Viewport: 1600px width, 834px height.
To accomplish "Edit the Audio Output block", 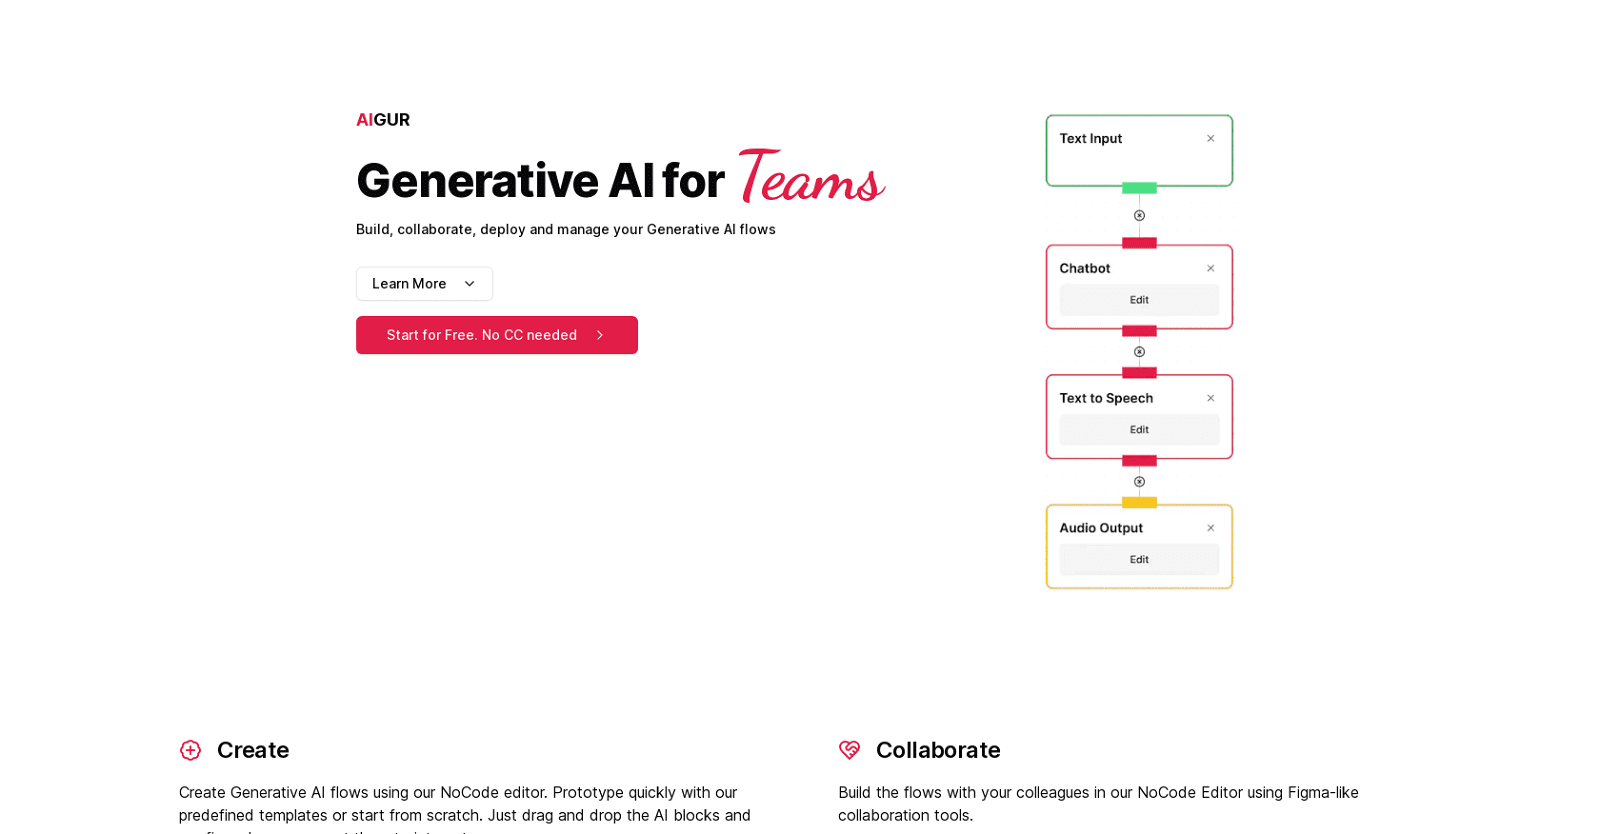I will [x=1139, y=560].
